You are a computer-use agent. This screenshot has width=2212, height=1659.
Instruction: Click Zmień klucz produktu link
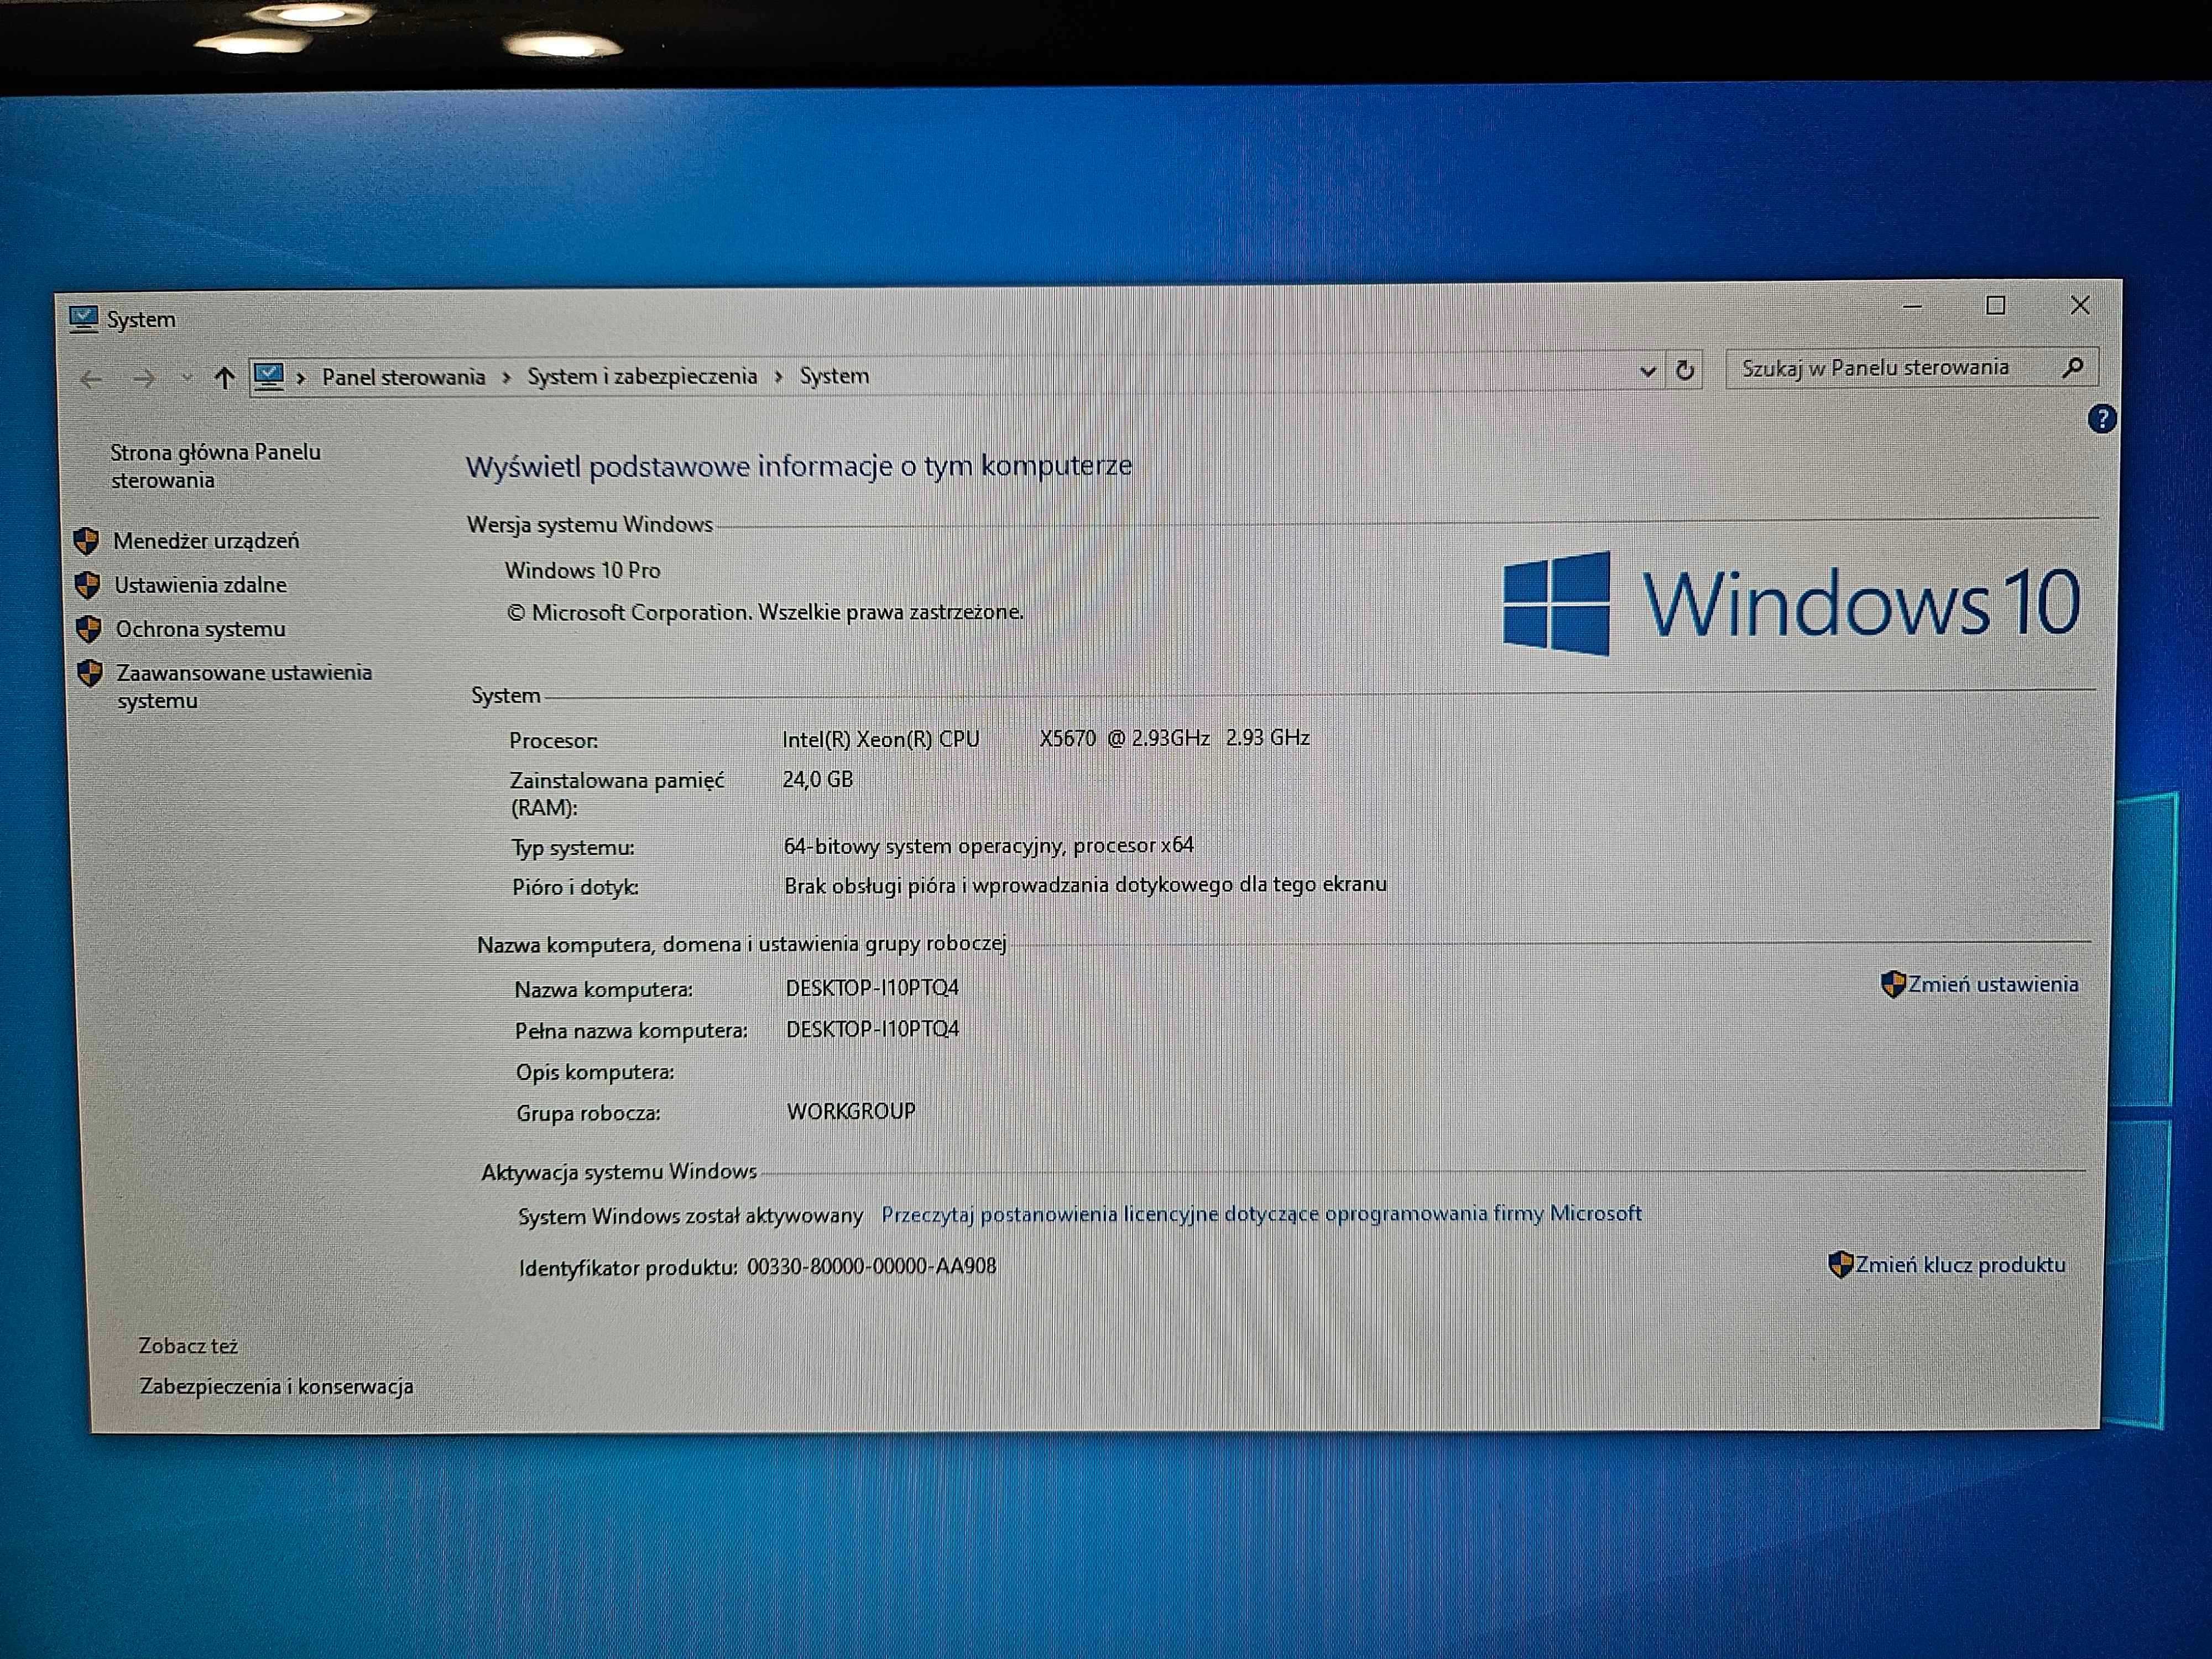click(x=1960, y=1264)
